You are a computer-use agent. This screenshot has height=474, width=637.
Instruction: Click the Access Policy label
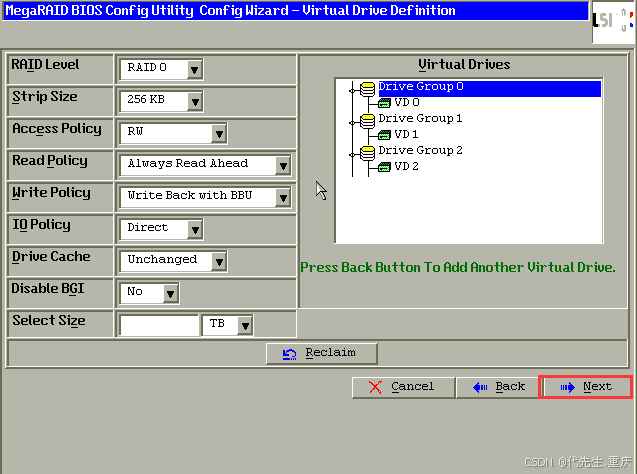(x=56, y=129)
